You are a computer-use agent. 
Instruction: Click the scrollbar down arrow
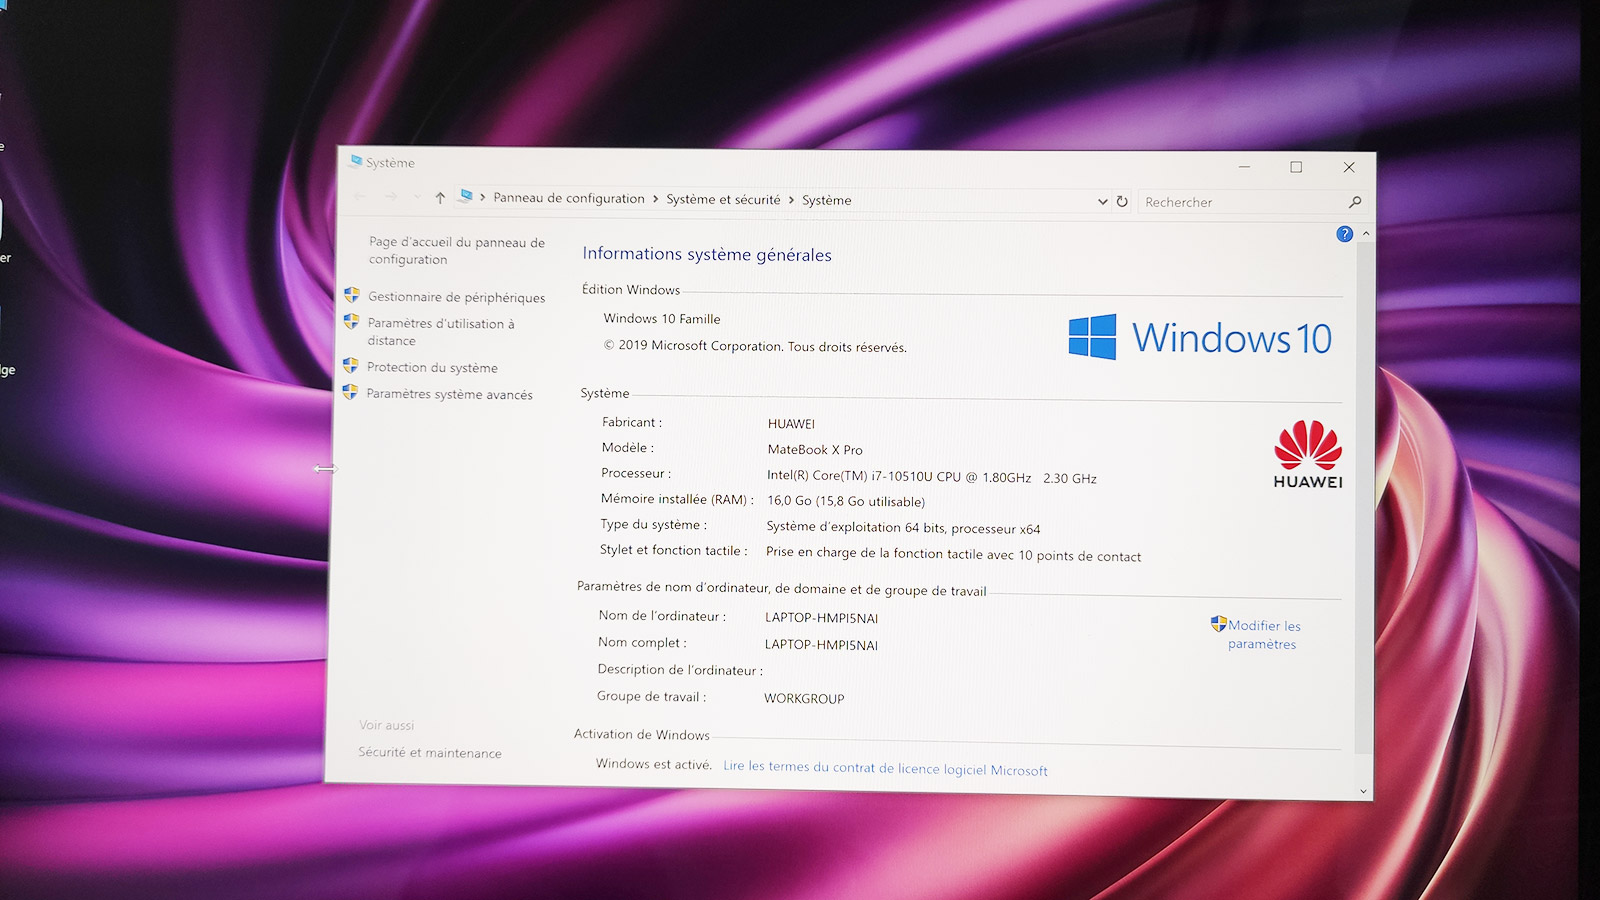point(1363,790)
